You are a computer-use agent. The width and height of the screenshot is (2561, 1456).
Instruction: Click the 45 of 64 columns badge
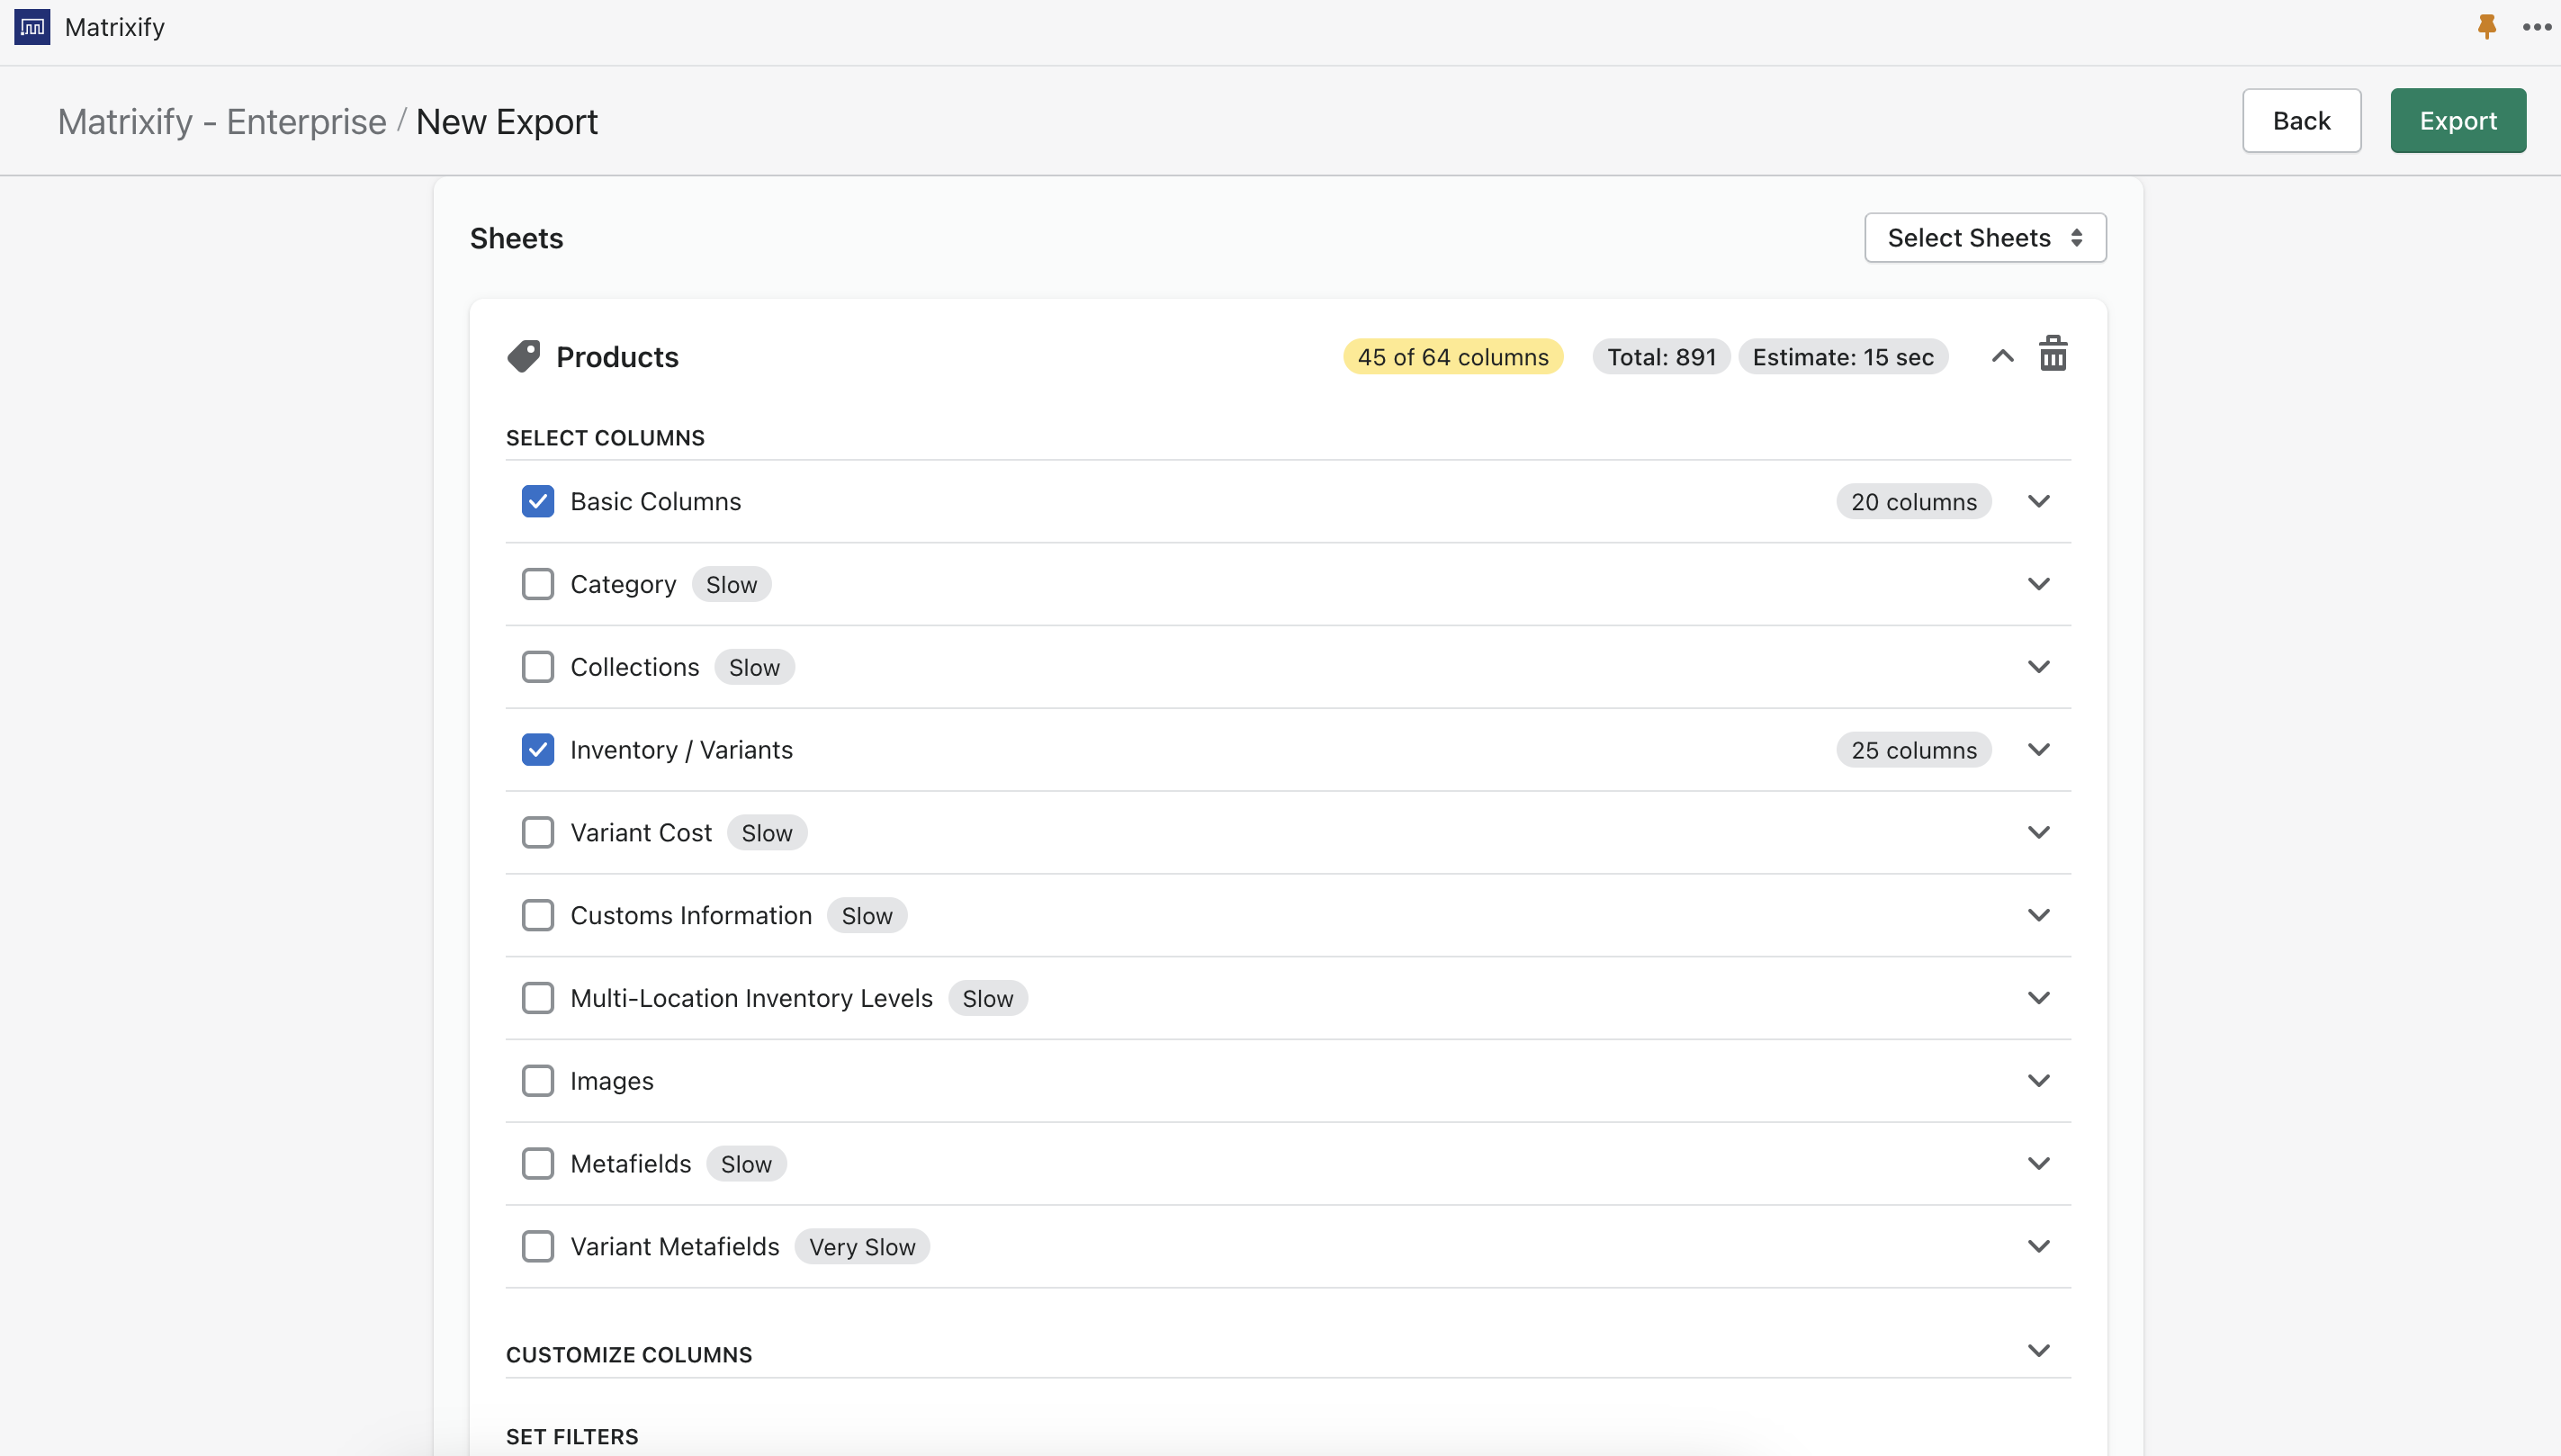[1452, 357]
